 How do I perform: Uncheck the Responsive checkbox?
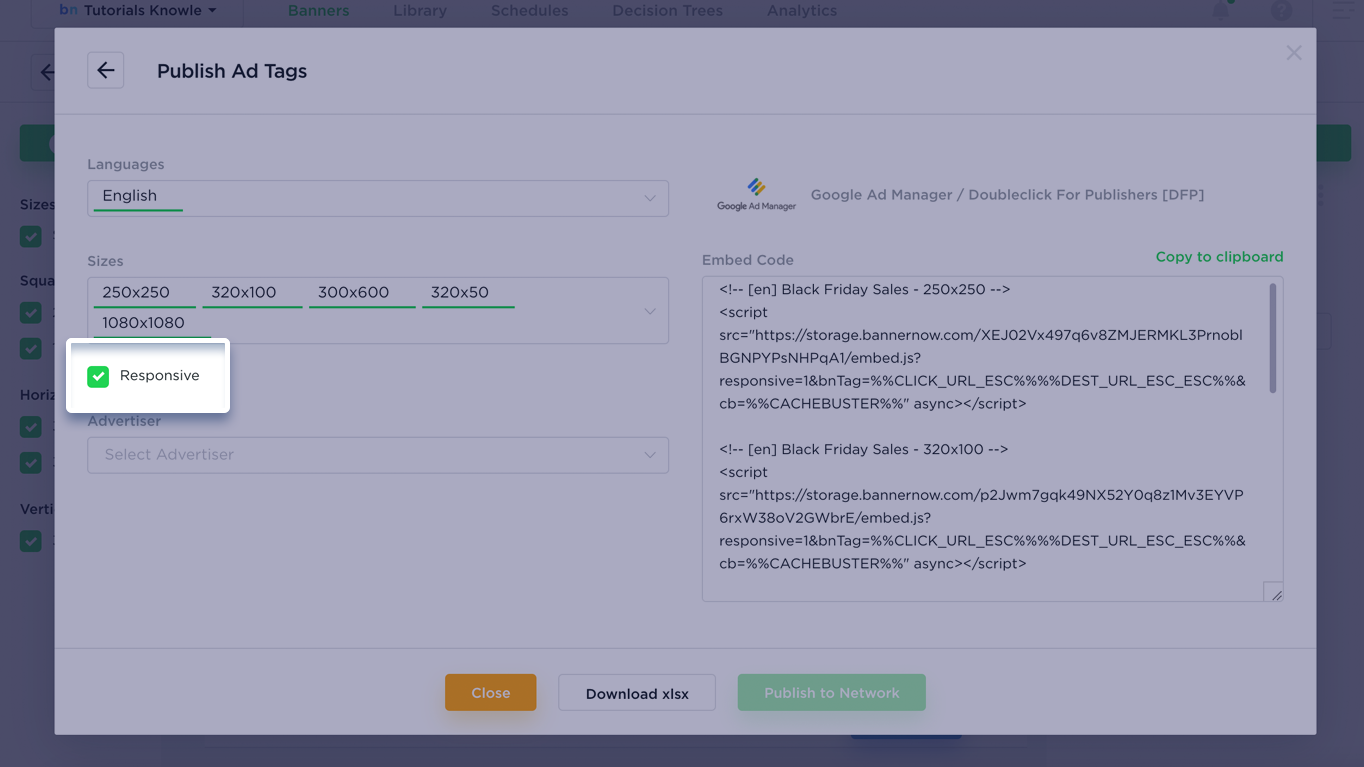click(98, 376)
